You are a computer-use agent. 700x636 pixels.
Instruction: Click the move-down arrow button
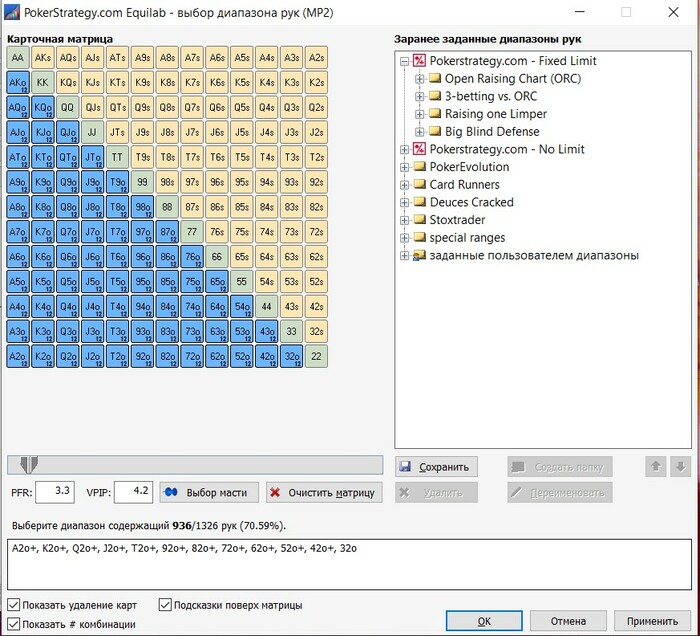(680, 467)
